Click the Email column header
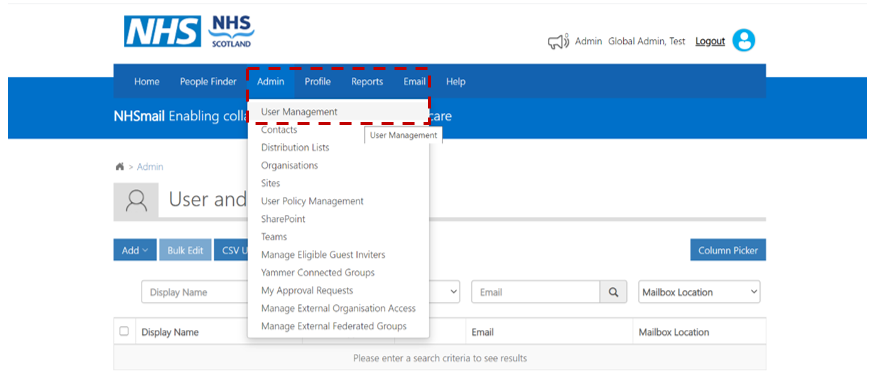This screenshot has width=877, height=387. tap(483, 332)
